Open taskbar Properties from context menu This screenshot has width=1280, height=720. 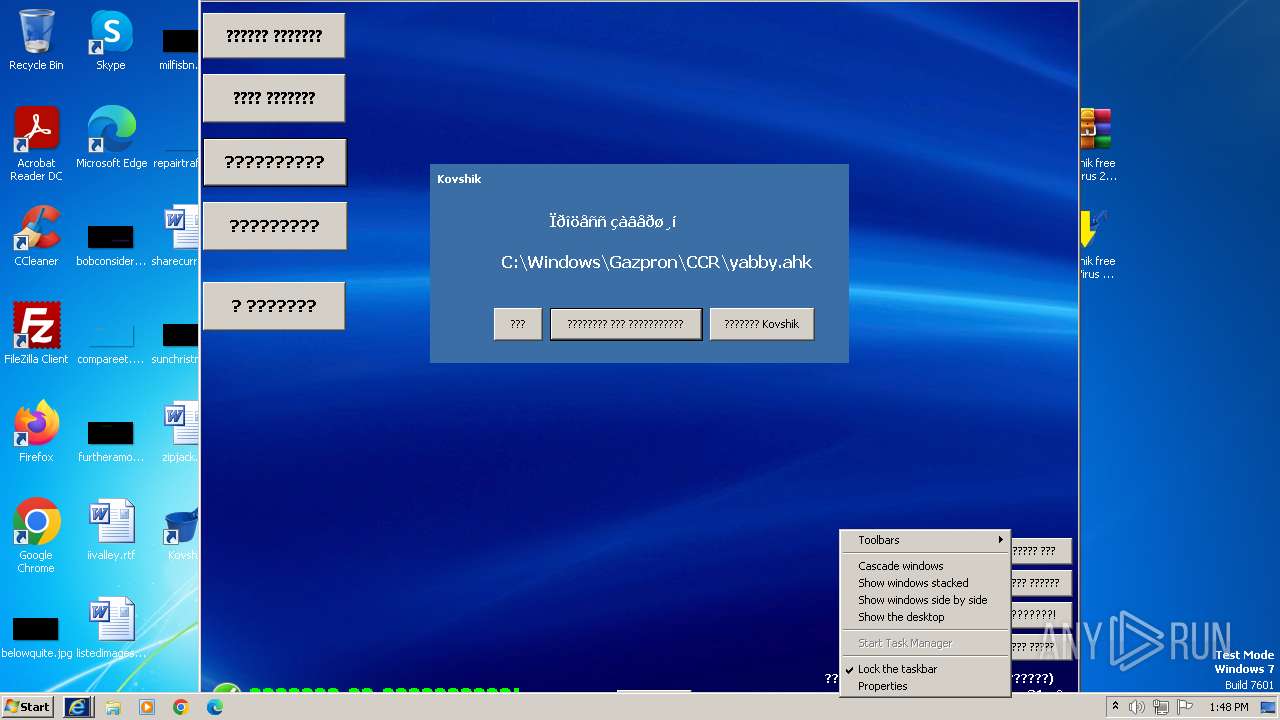pos(924,686)
